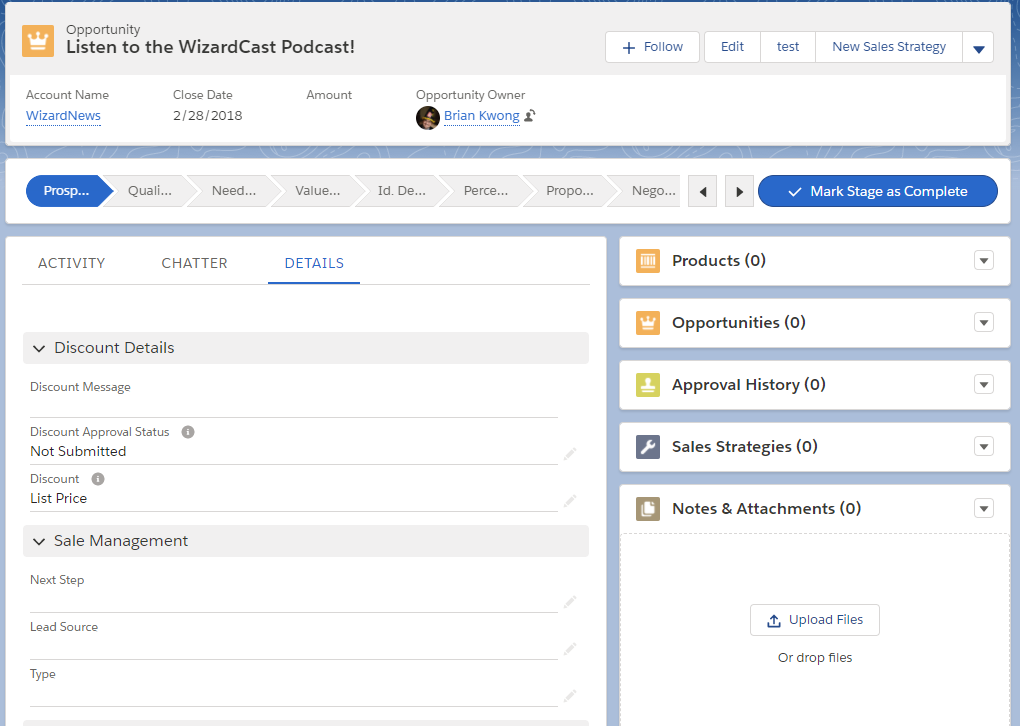Open more actions dropdown in header
The height and width of the screenshot is (726, 1020).
click(978, 47)
